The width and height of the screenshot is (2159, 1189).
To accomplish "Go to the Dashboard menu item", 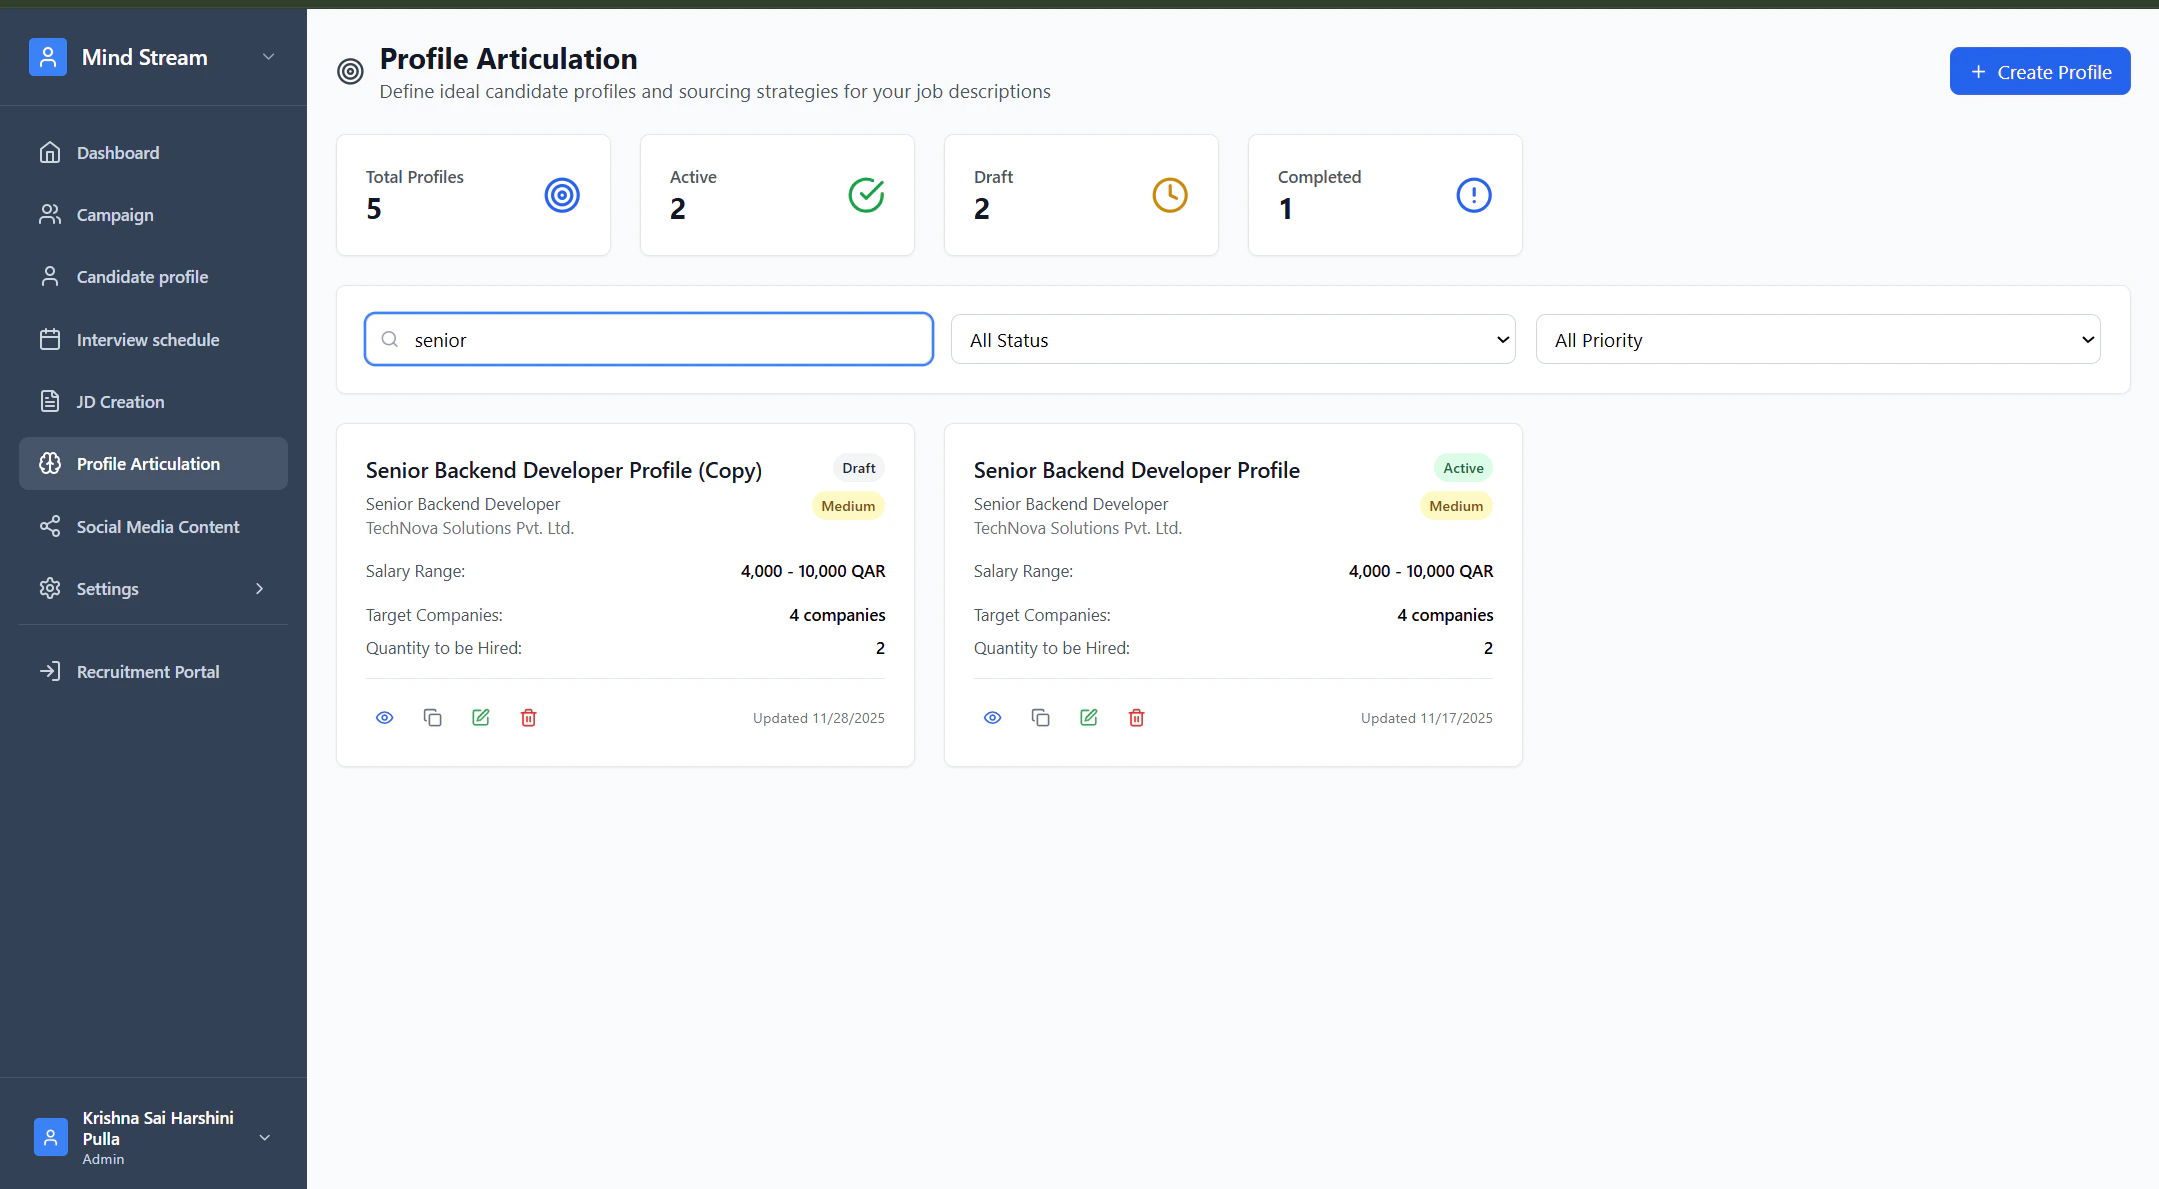I will (x=118, y=153).
